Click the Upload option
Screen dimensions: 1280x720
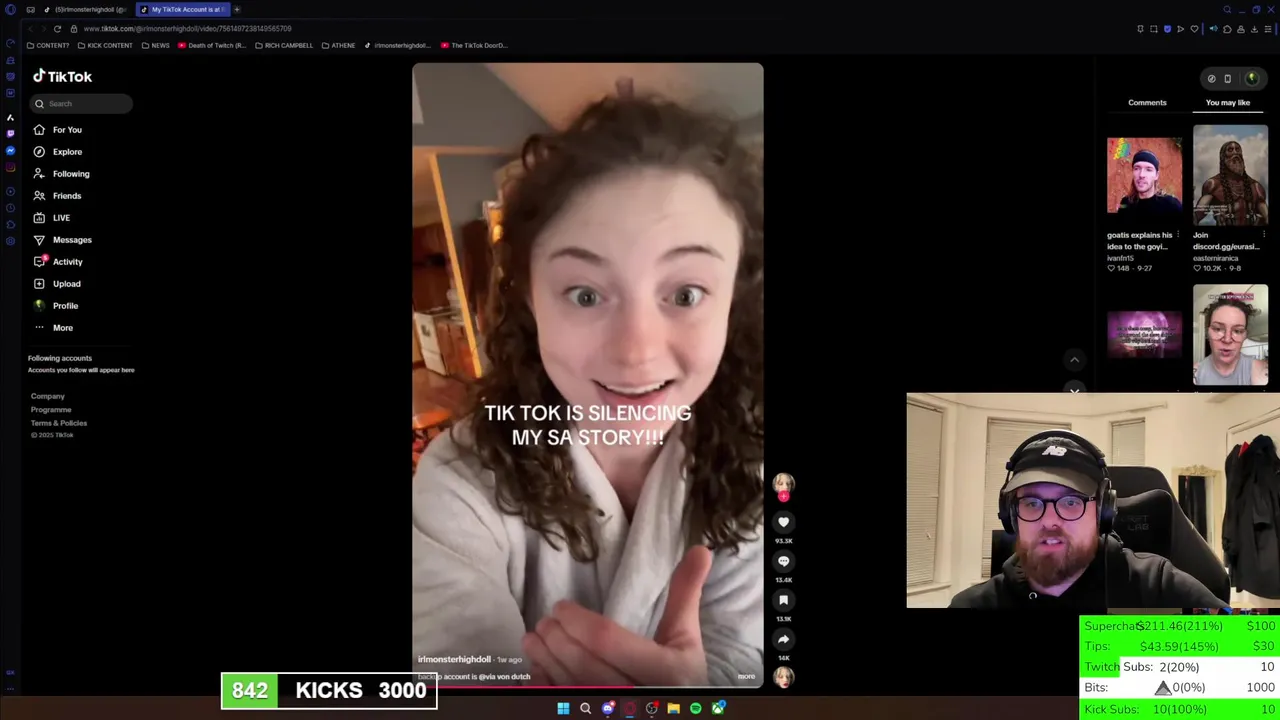coord(56,284)
